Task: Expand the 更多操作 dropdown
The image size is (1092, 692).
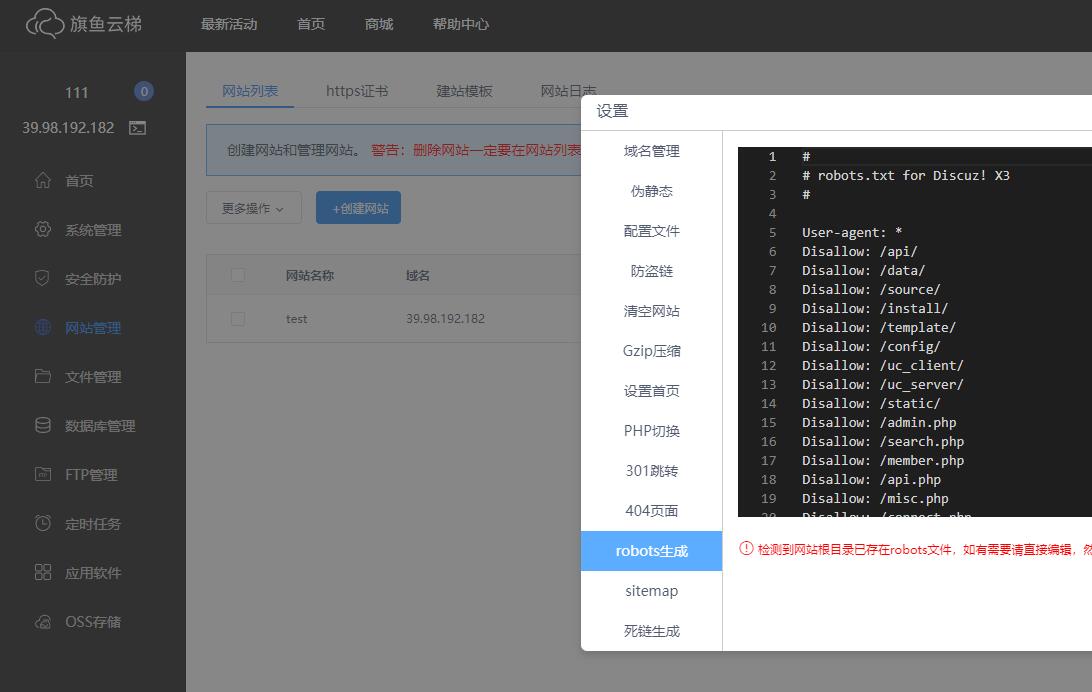Action: click(x=253, y=208)
